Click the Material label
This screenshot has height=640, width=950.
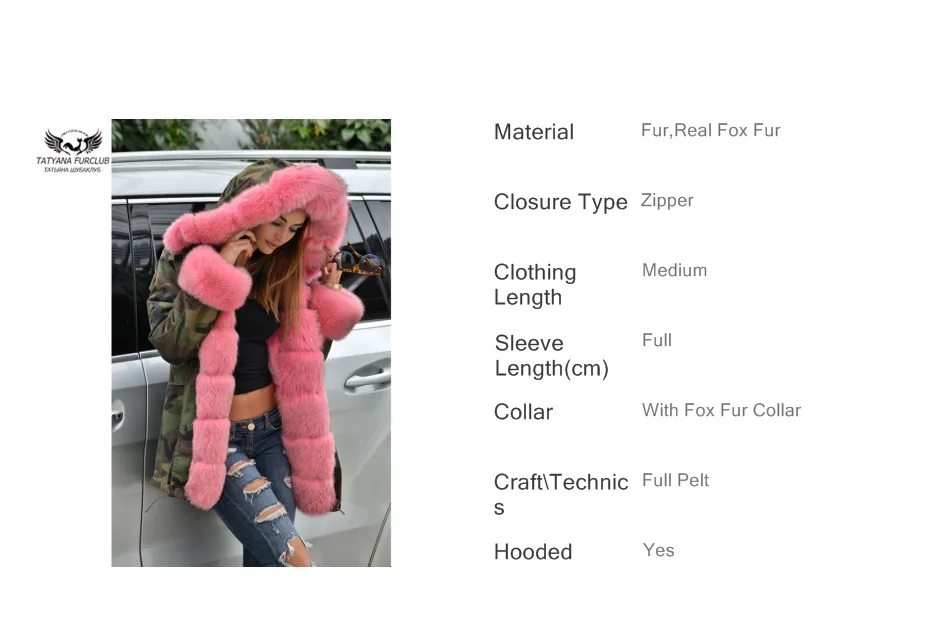533,132
